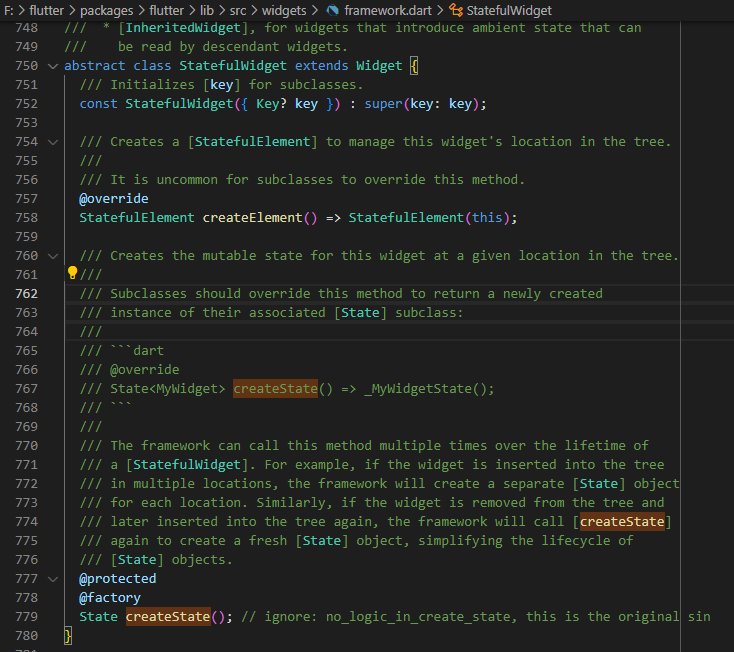Click _MyWidgetState() in the line 767 example

pyautogui.click(x=426, y=389)
